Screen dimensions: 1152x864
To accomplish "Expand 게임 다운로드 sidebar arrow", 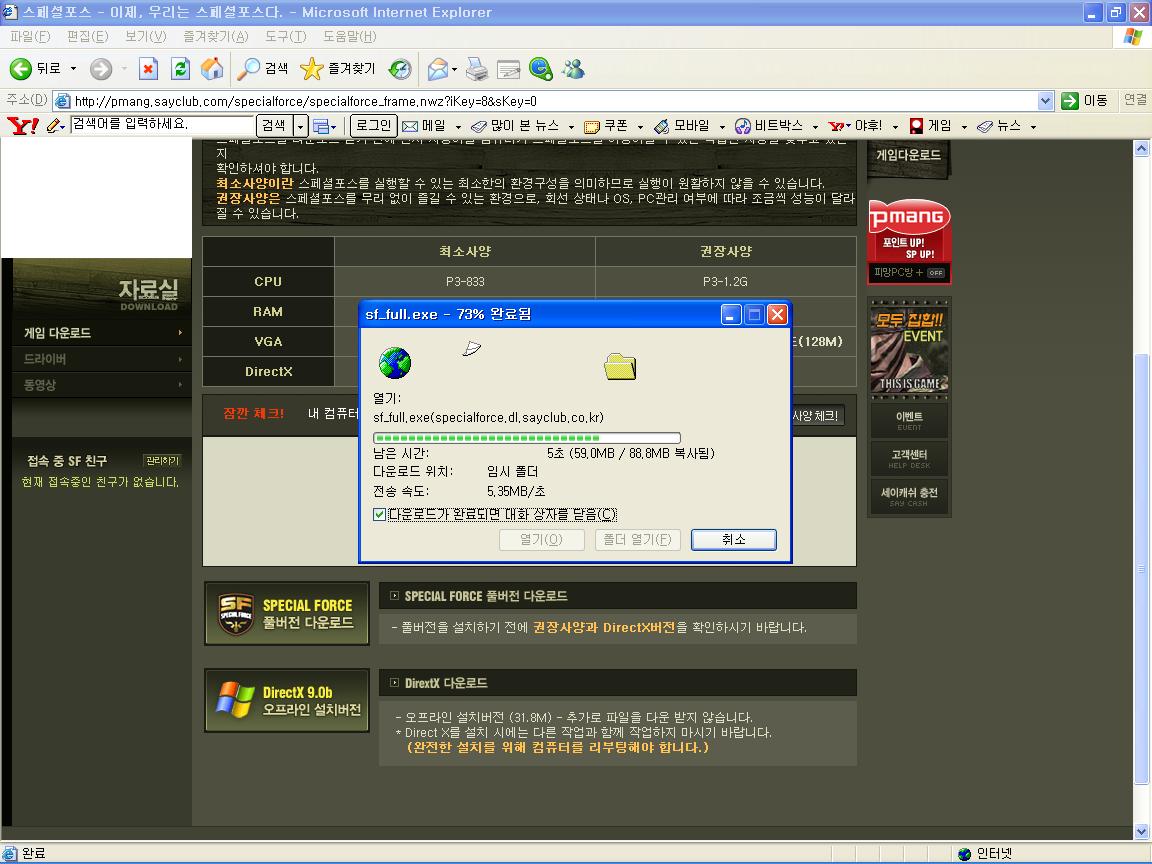I will point(180,333).
